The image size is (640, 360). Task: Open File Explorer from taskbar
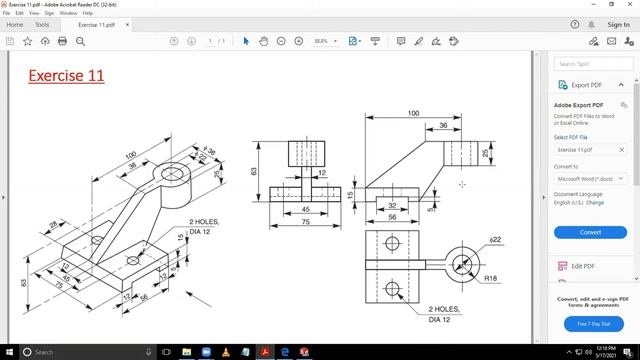(x=187, y=352)
